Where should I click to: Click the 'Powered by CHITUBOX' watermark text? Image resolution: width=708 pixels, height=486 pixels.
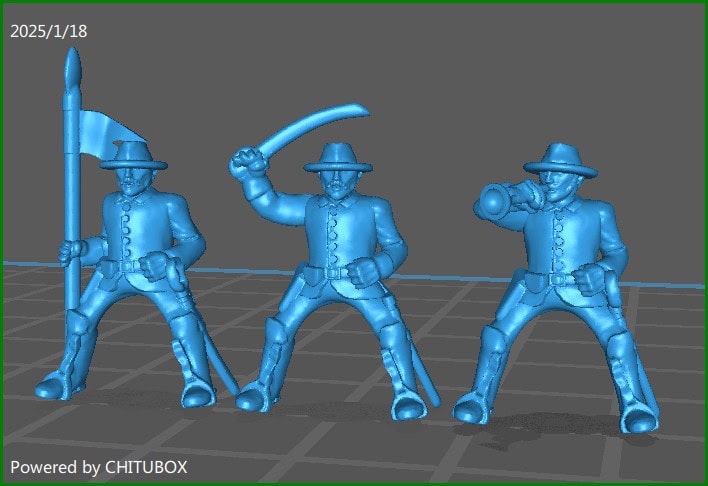(x=98, y=467)
